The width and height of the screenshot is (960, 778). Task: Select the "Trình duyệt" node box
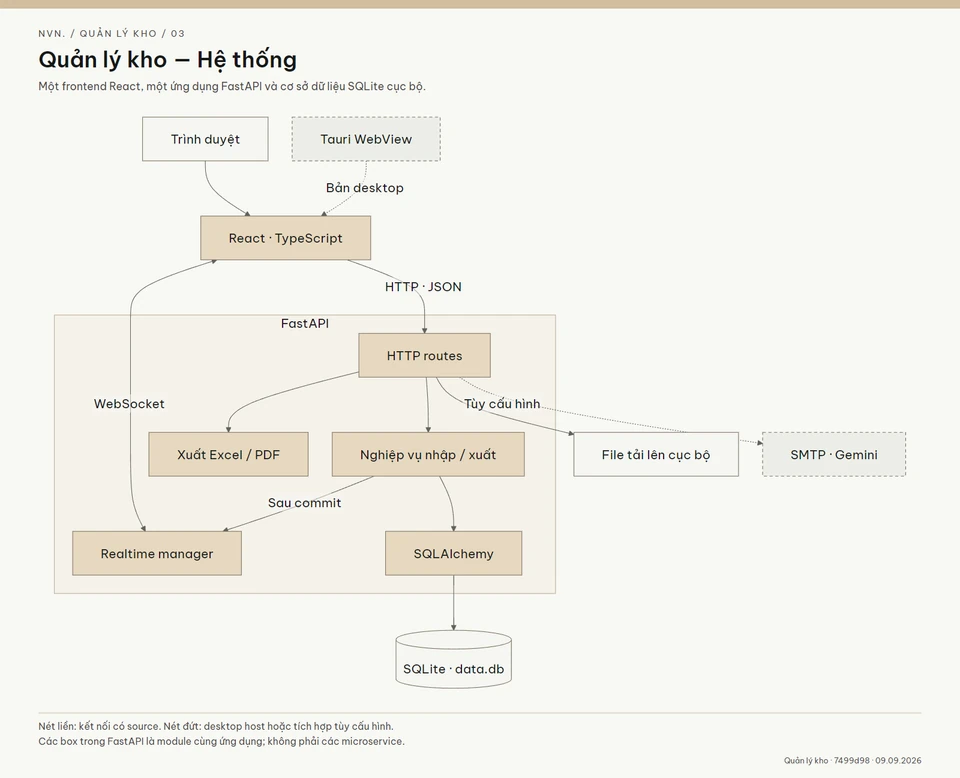coord(205,139)
